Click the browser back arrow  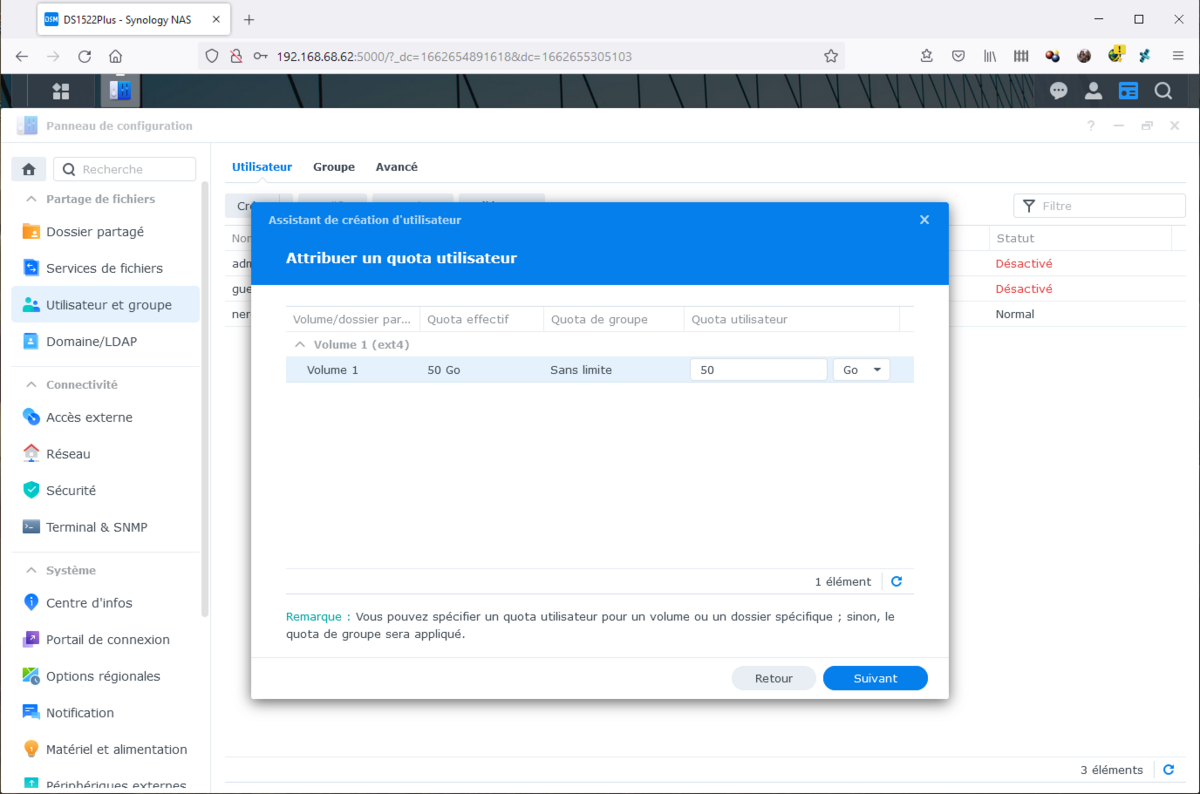[x=22, y=56]
